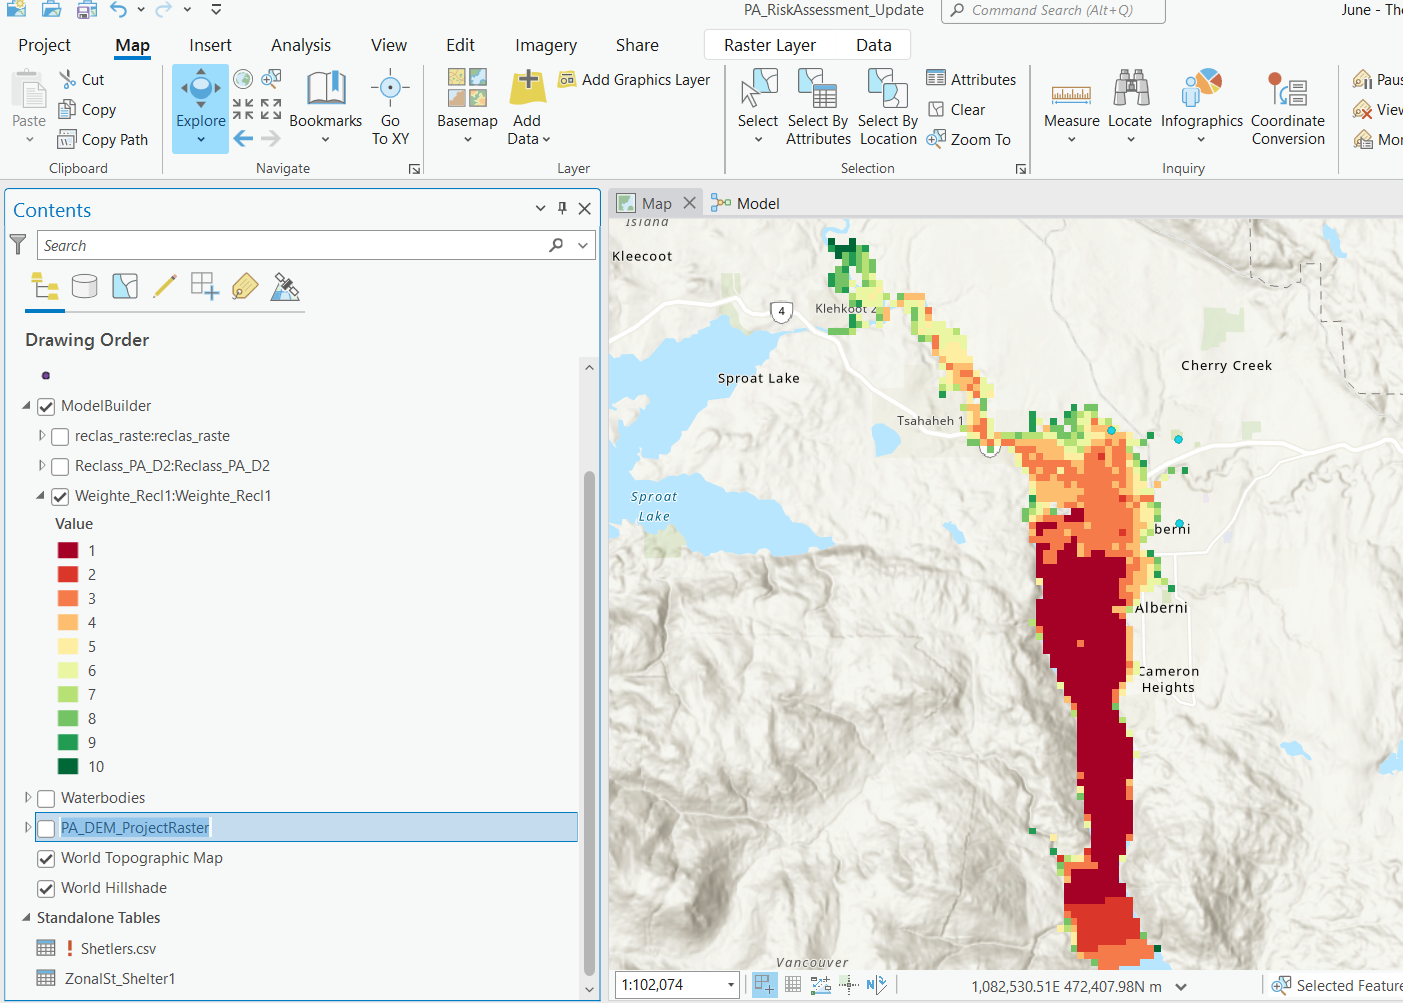The height and width of the screenshot is (1003, 1403).
Task: Collapse the Weighte_Recl1 layer legend
Action: click(41, 496)
